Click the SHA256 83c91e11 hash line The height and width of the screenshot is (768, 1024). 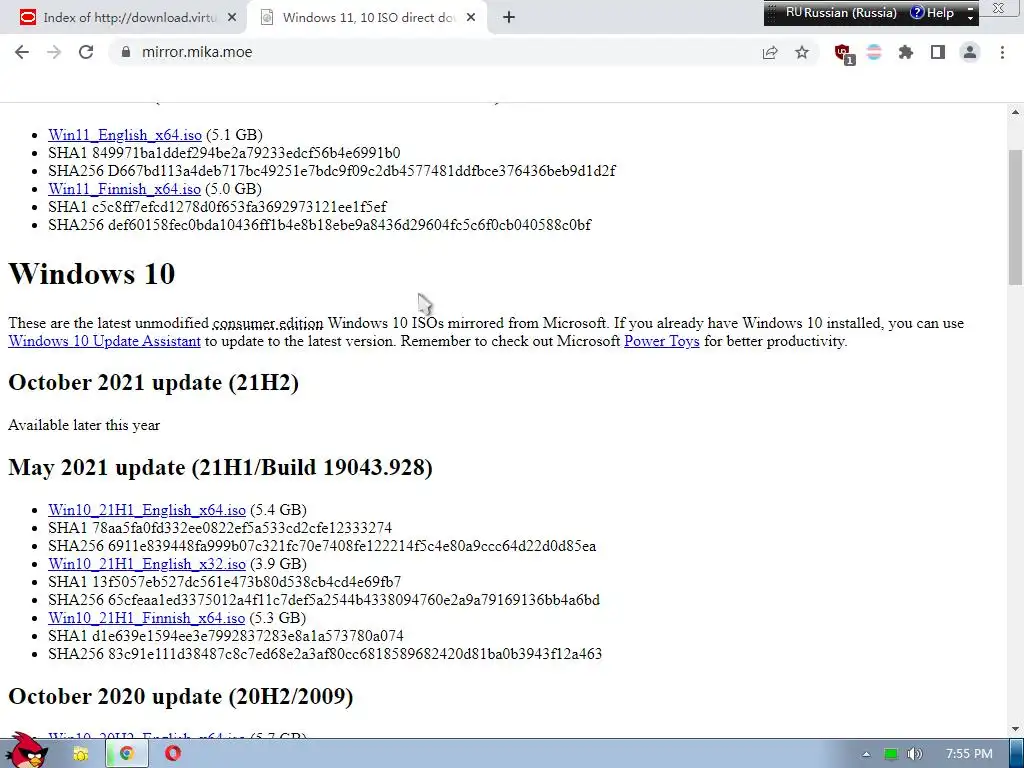coord(325,654)
